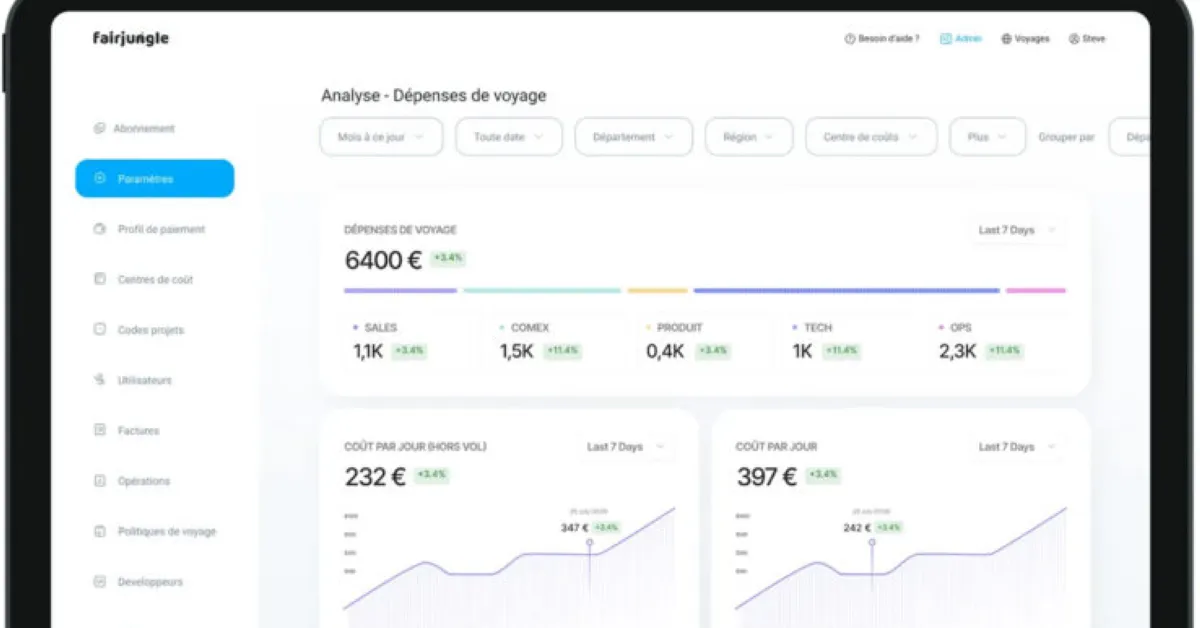
Task: Click the teal COMEX bar segment
Action: 542,291
